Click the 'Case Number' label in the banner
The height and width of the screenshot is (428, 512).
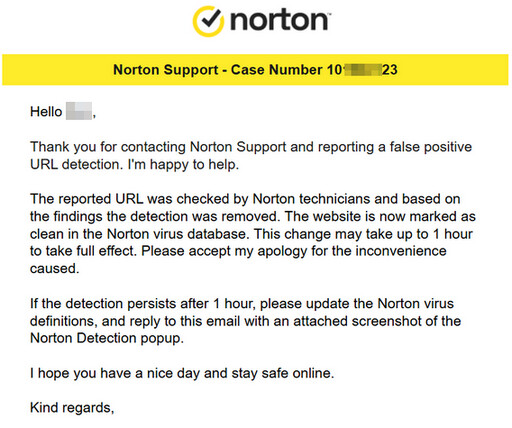[277, 70]
